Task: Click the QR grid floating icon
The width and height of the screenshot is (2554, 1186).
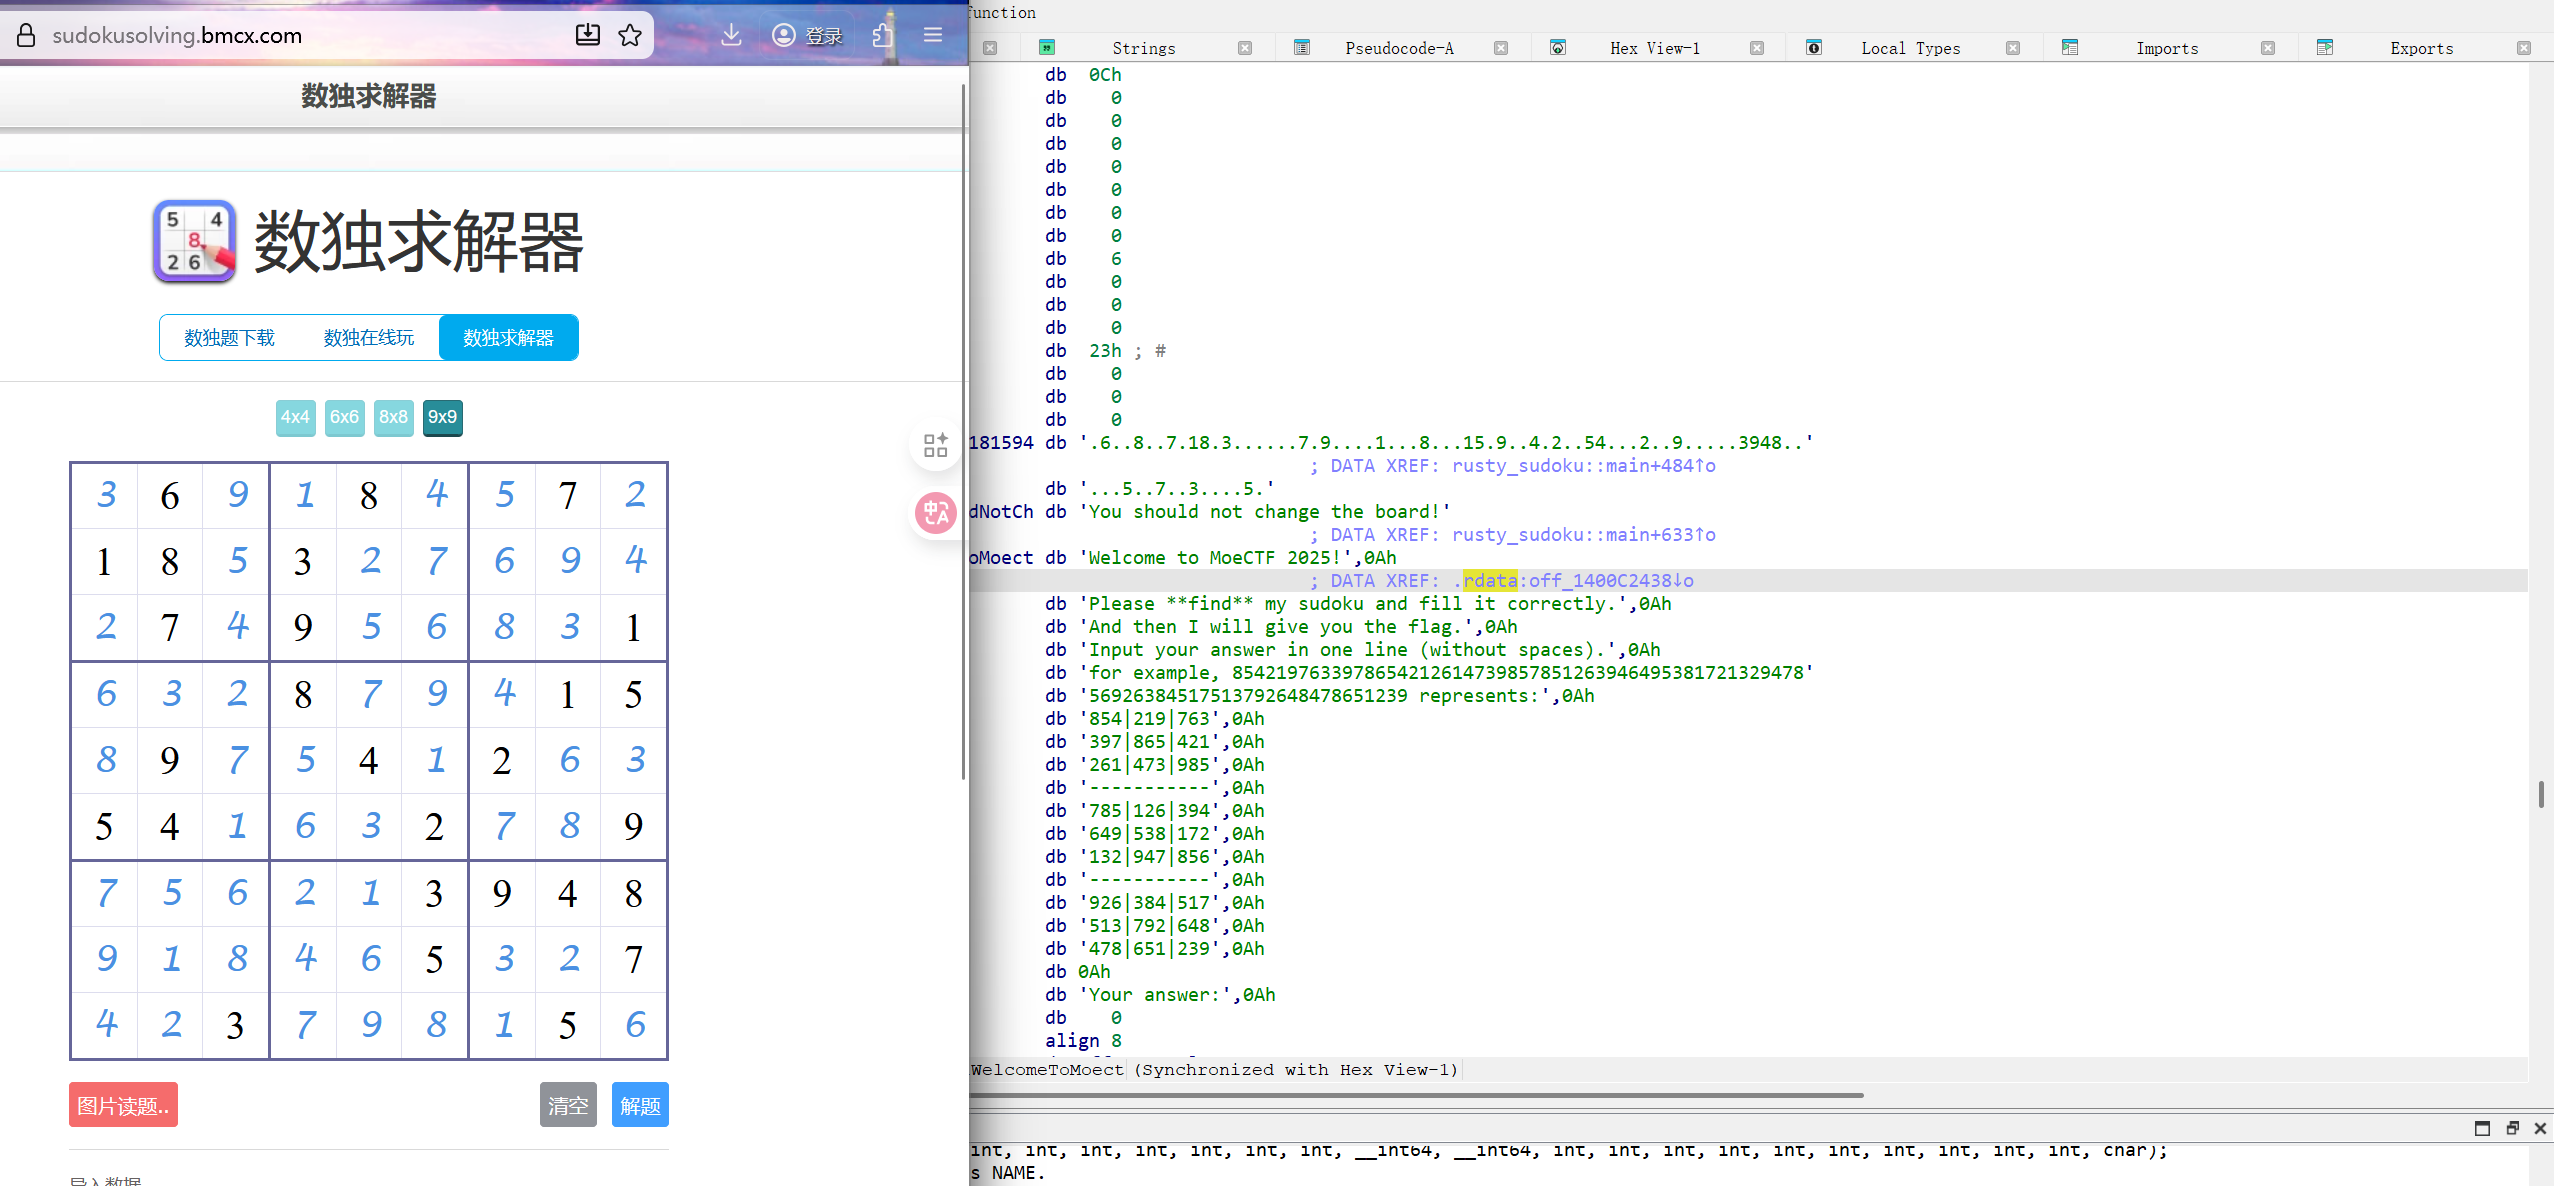Action: 936,445
